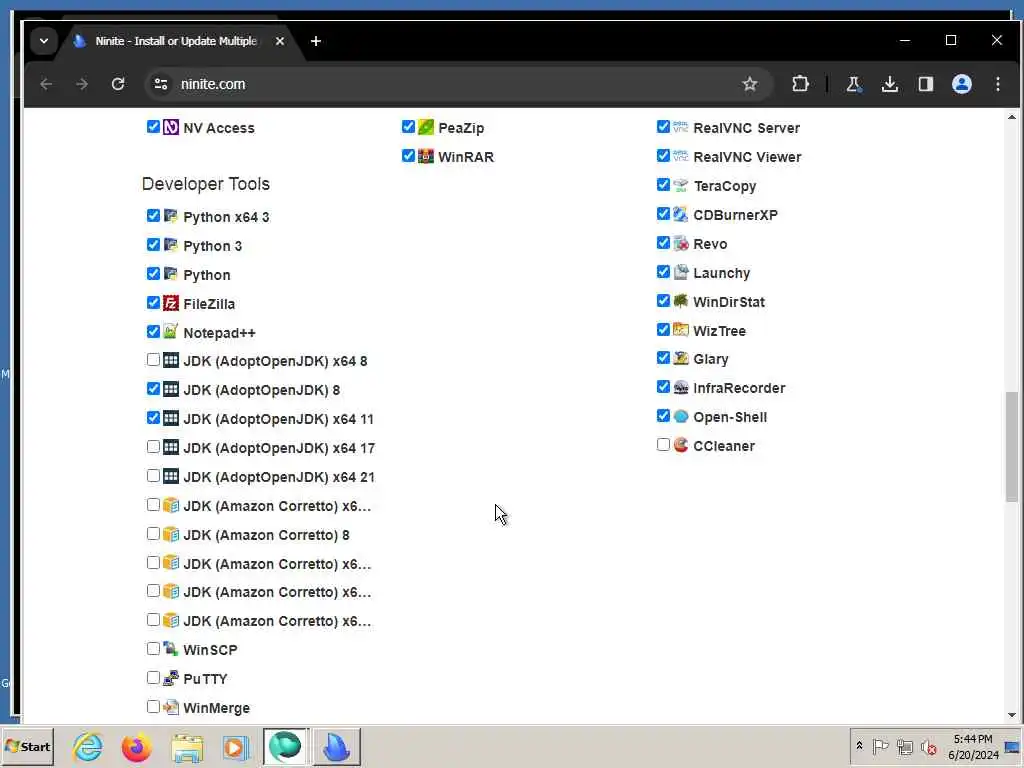Open the Windows Start menu

pyautogui.click(x=27, y=746)
